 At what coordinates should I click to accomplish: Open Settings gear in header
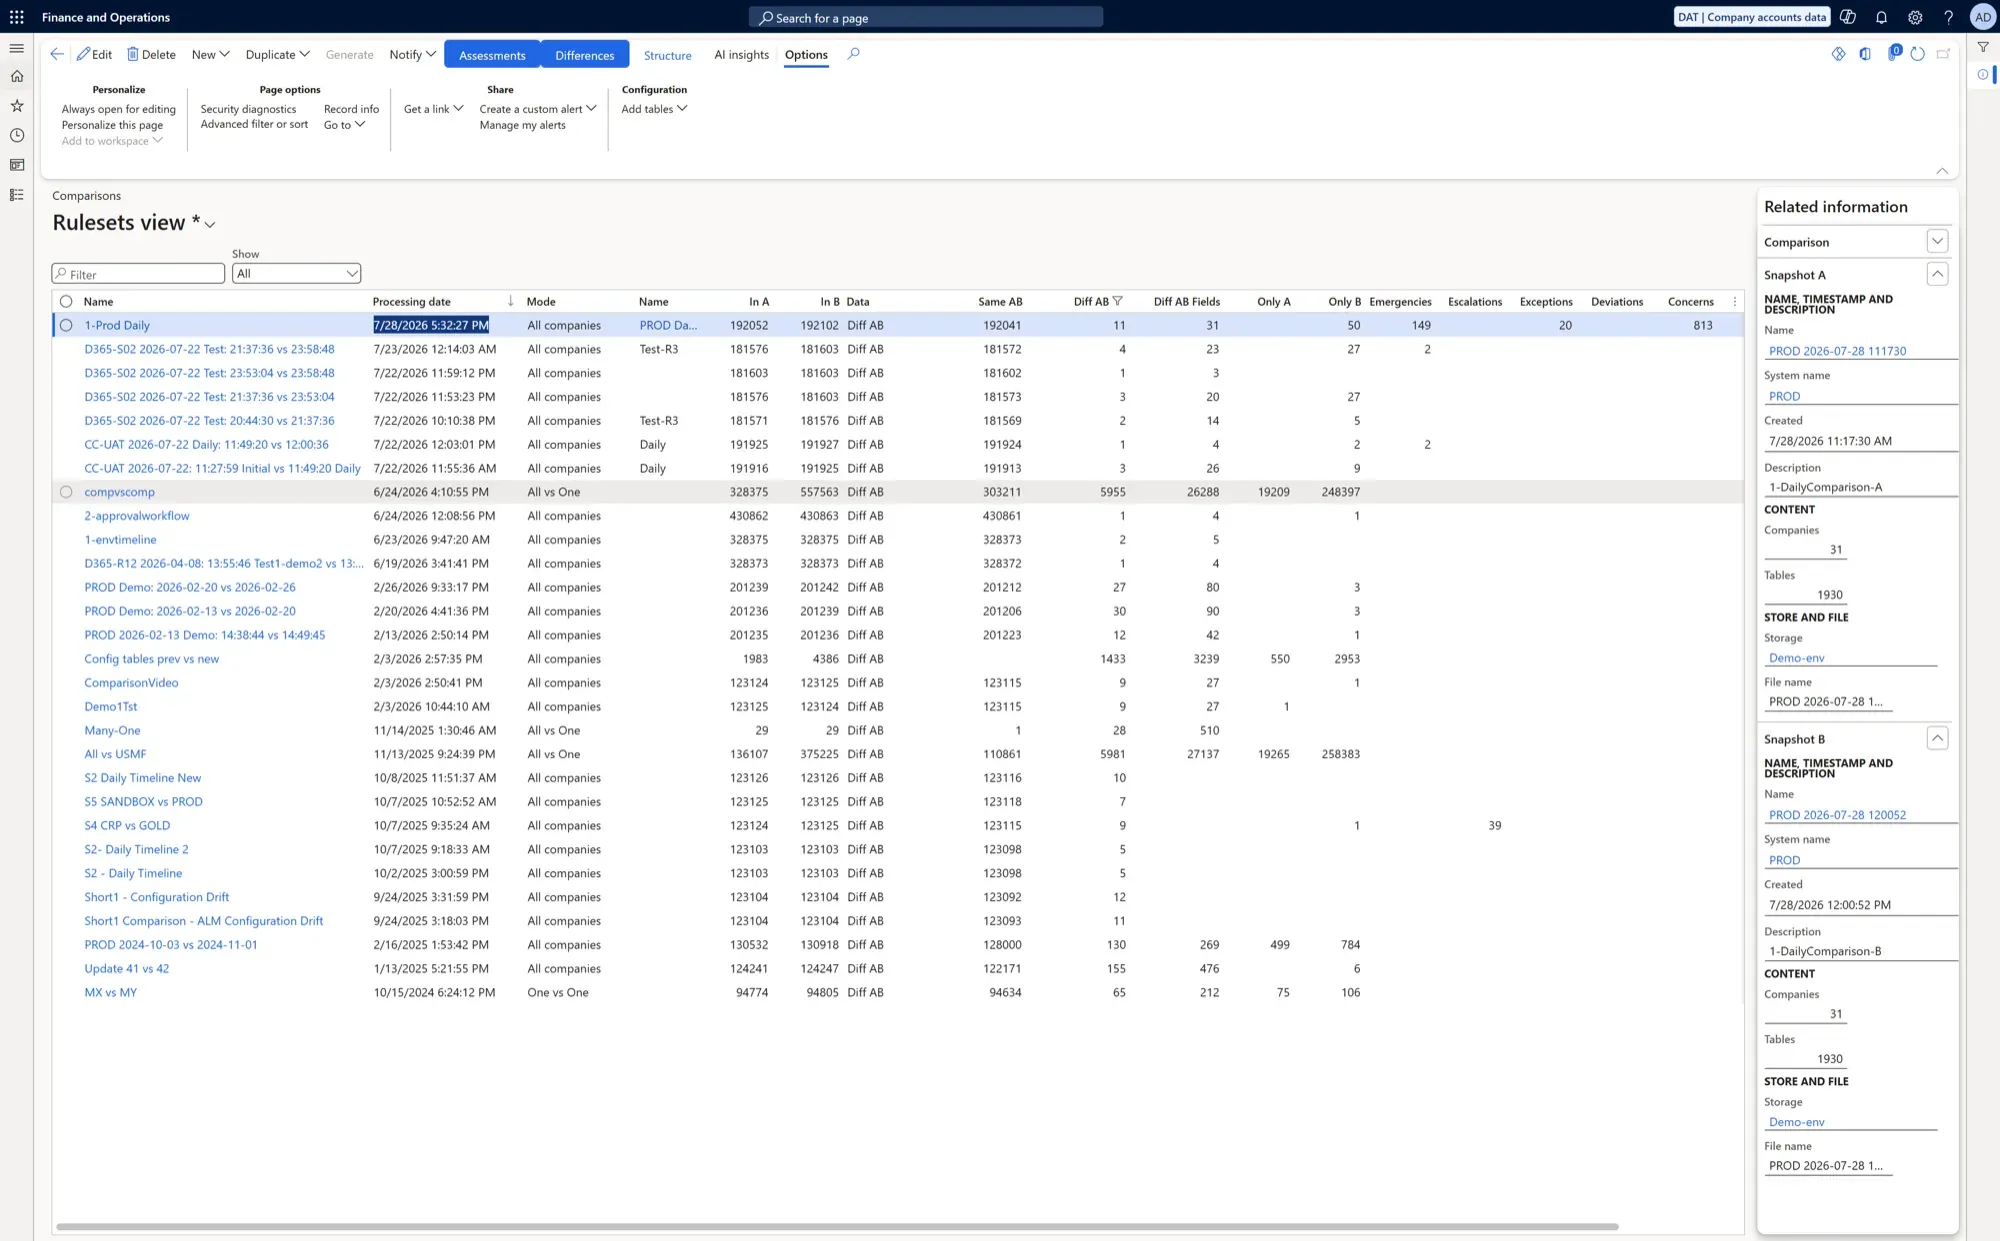(1915, 17)
